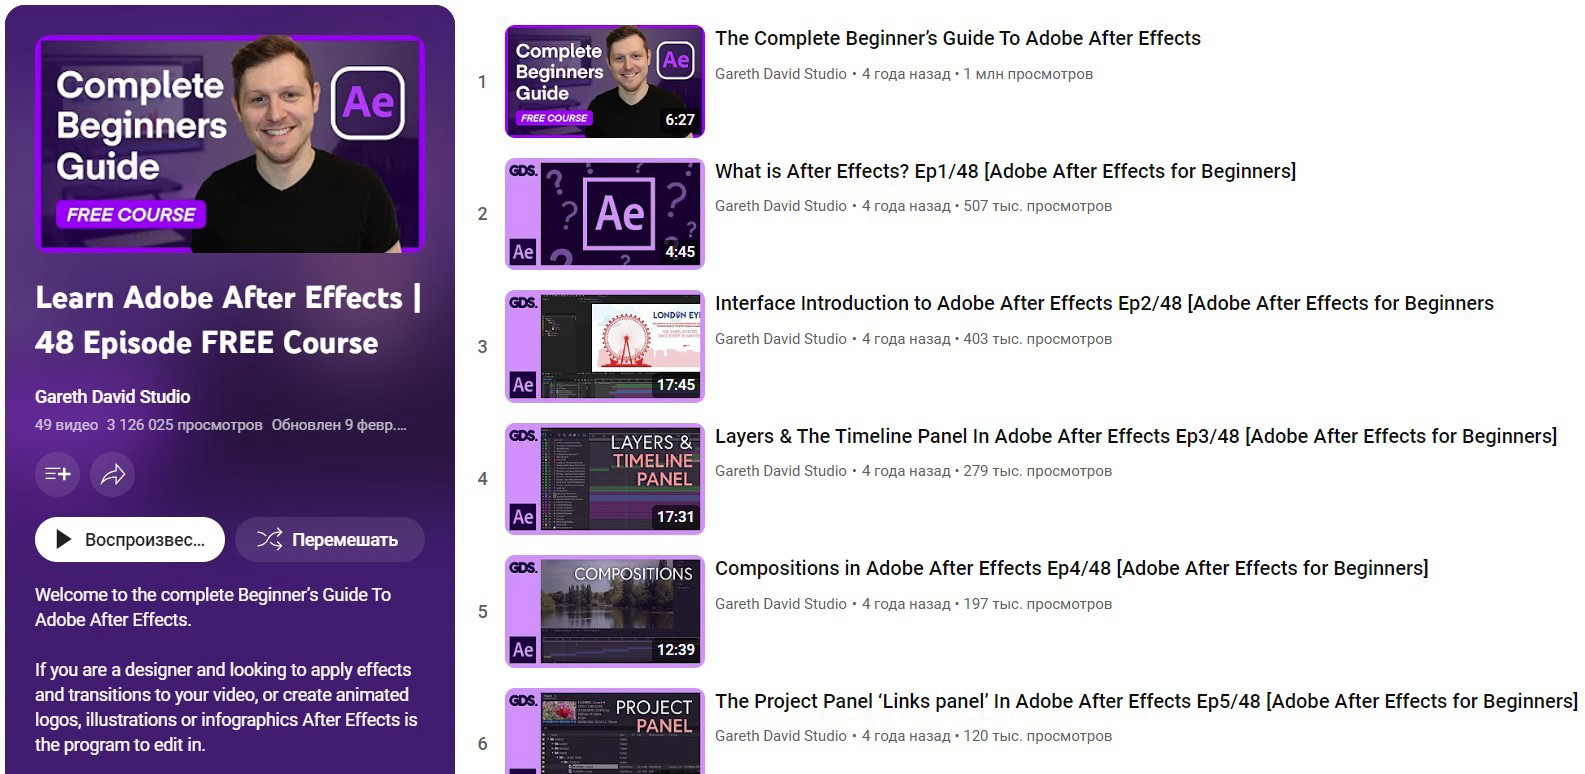
Task: Click the channel name under the 507 тыс. video
Action: (x=781, y=206)
